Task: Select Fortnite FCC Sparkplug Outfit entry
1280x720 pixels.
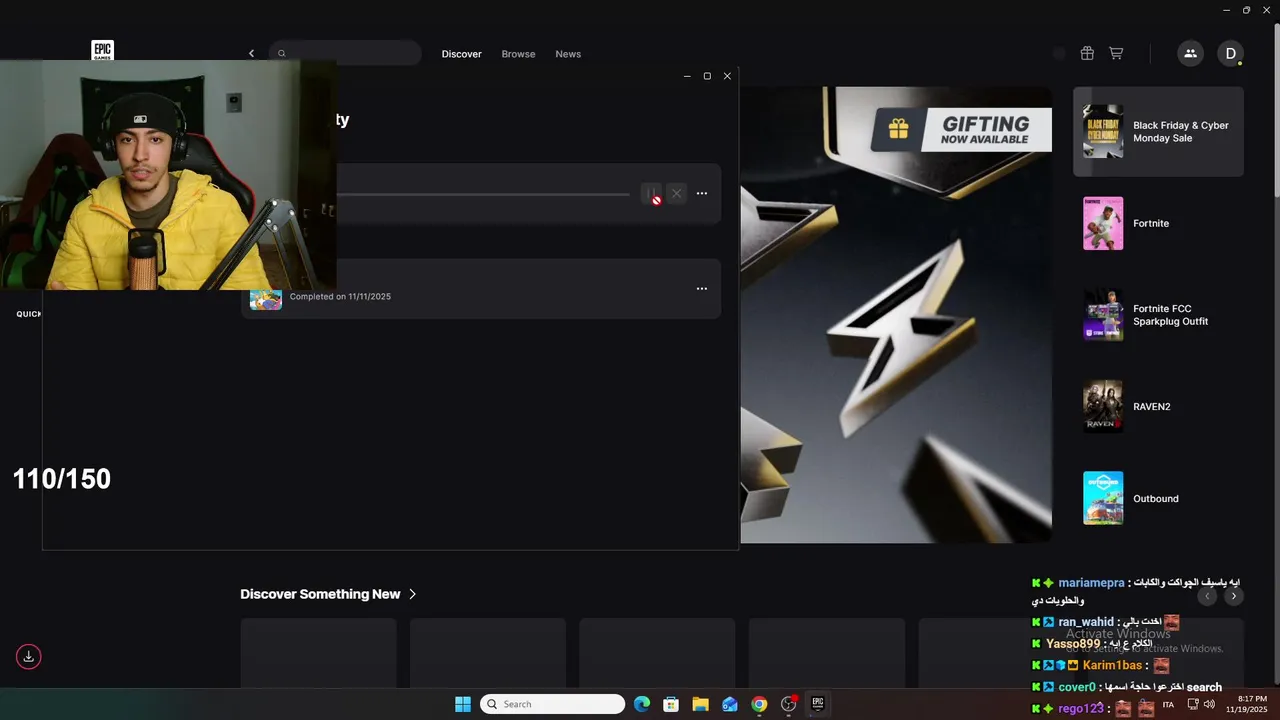Action: click(1158, 315)
